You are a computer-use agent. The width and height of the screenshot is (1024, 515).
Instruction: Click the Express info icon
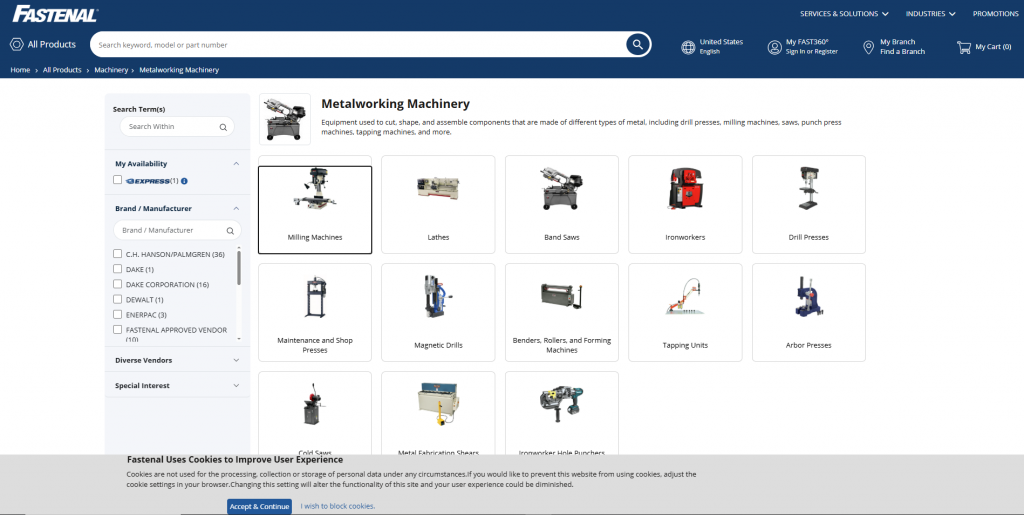pyautogui.click(x=184, y=181)
